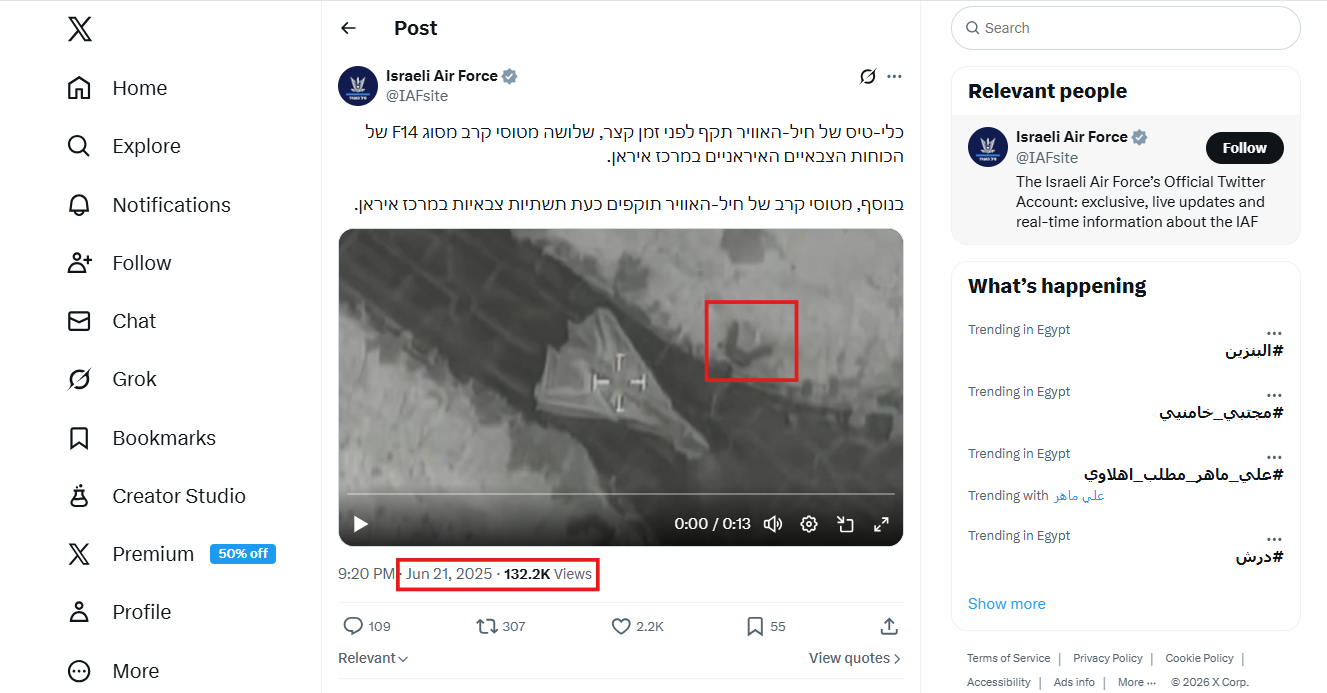The width and height of the screenshot is (1327, 693).
Task: Open the post's three-dot more menu
Action: coord(894,76)
